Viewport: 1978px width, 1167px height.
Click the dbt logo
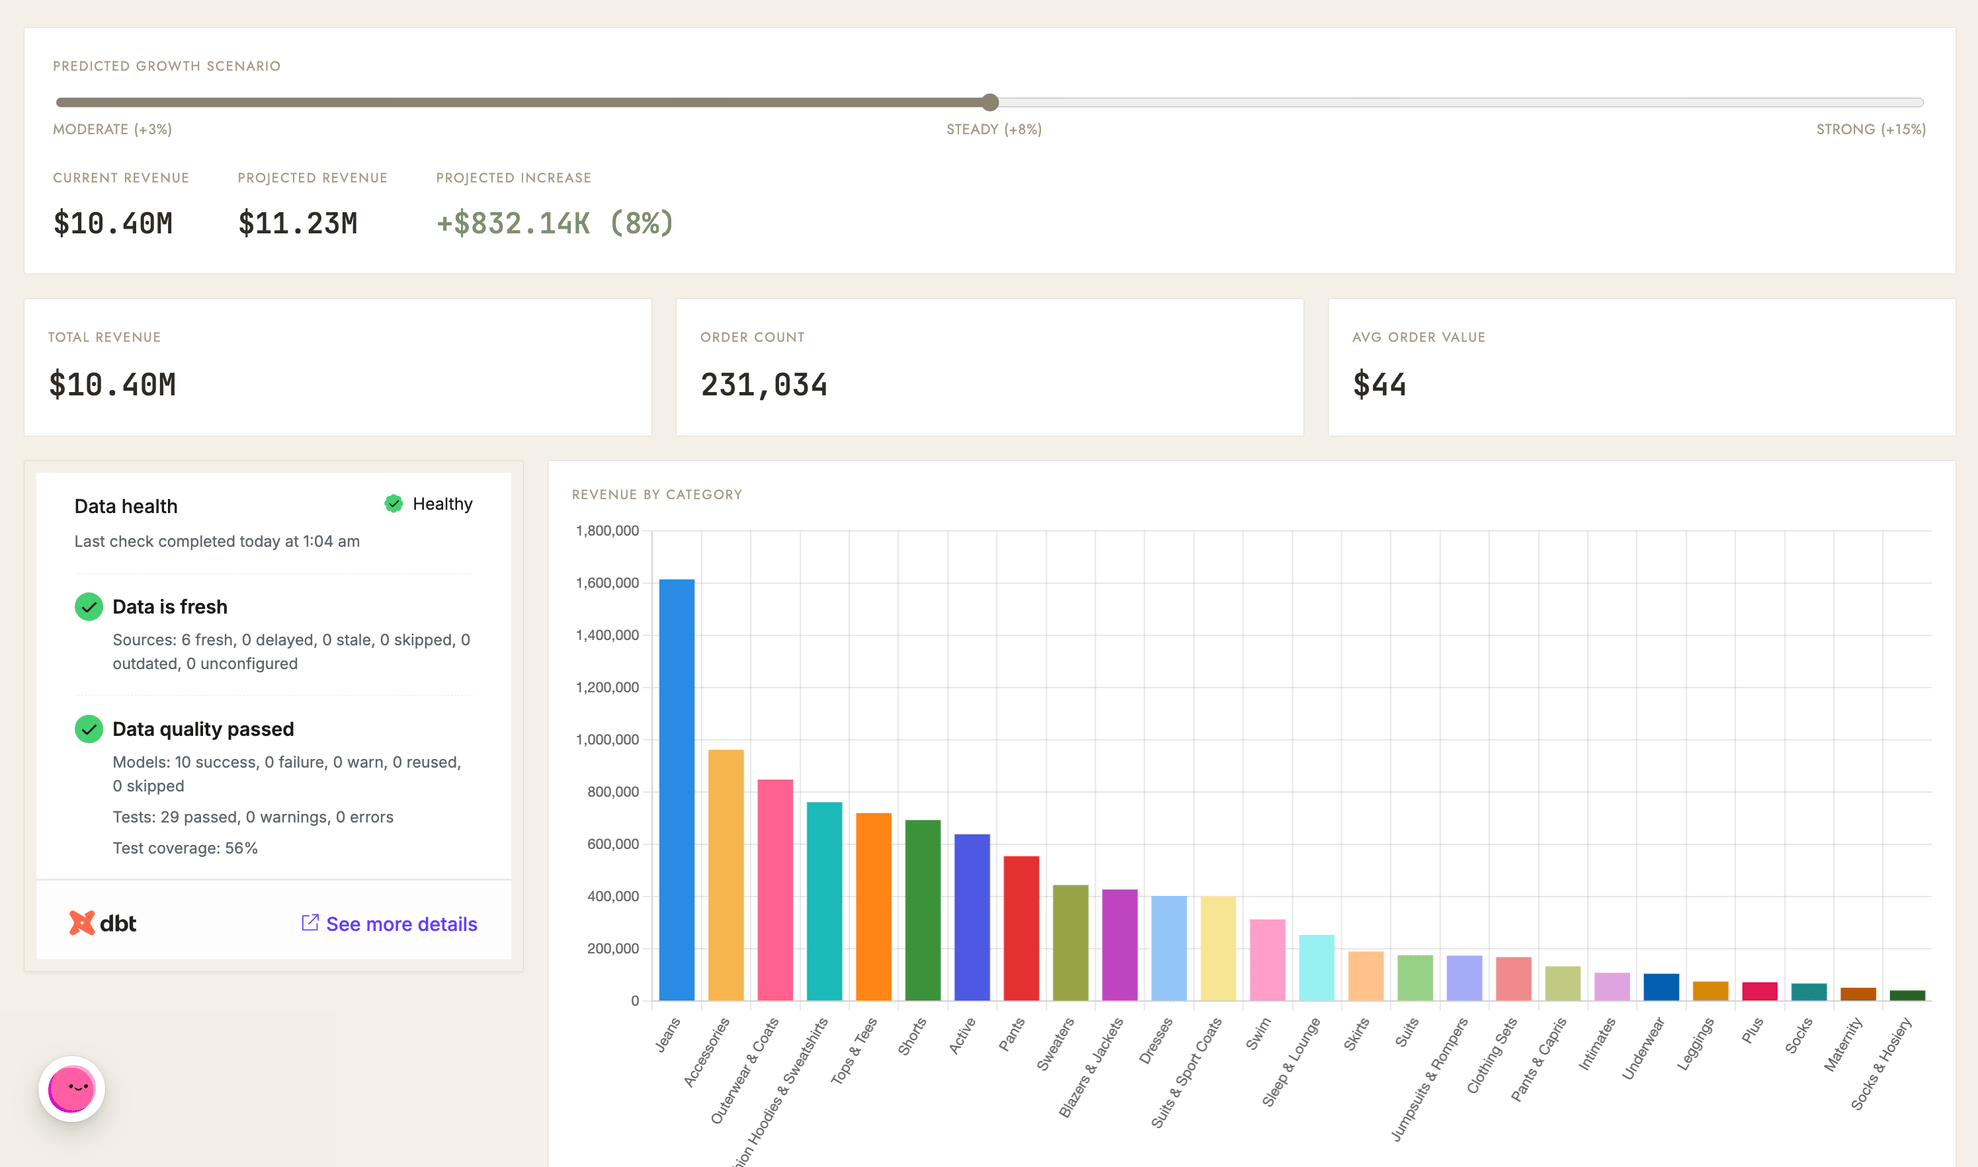click(102, 923)
